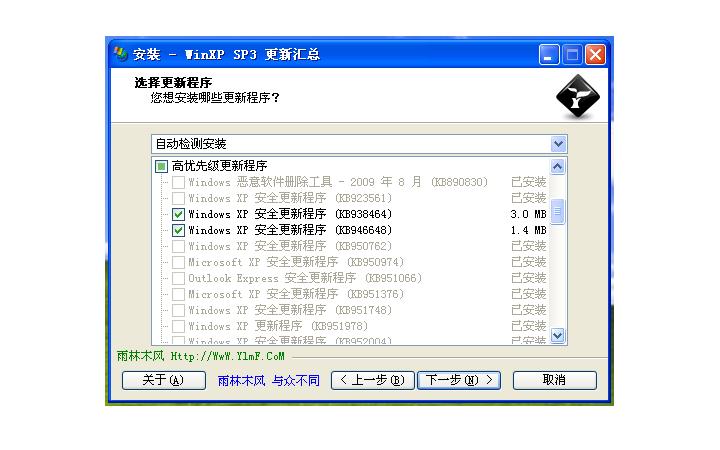Viewport: 720px width, 450px height.
Task: Uncheck the KB938464 security update checkbox
Action: coord(178,214)
